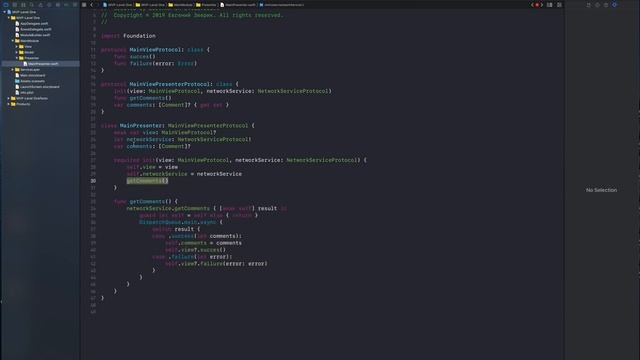This screenshot has height=360, width=640.
Task: Click the related items grid icon
Action: click(84, 5)
